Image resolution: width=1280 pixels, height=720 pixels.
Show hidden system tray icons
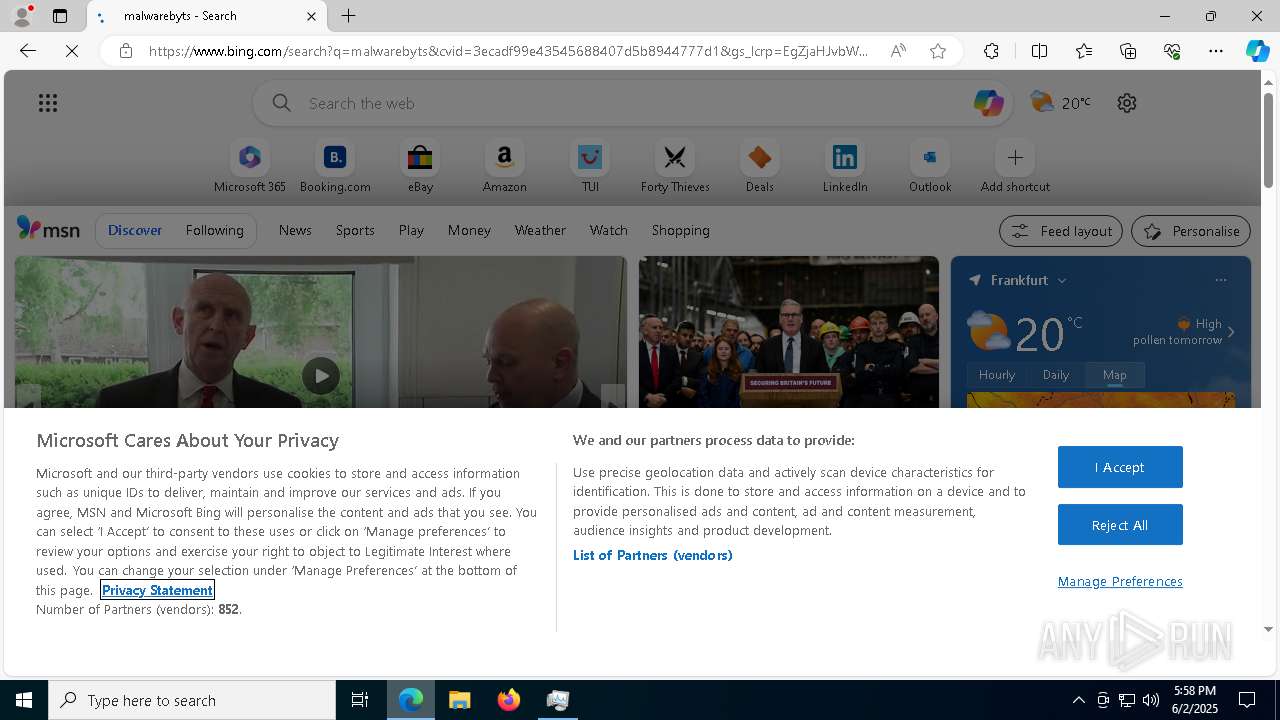[1078, 700]
